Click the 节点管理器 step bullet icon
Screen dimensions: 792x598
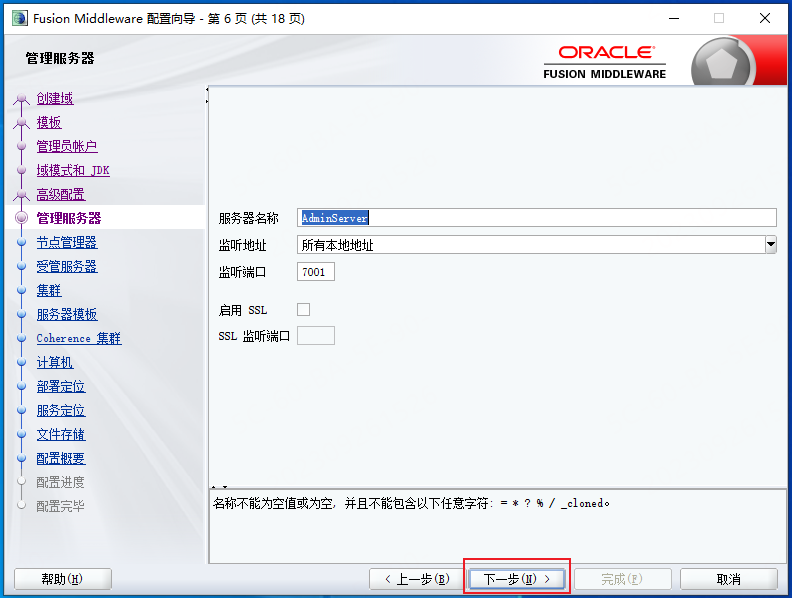(21, 242)
